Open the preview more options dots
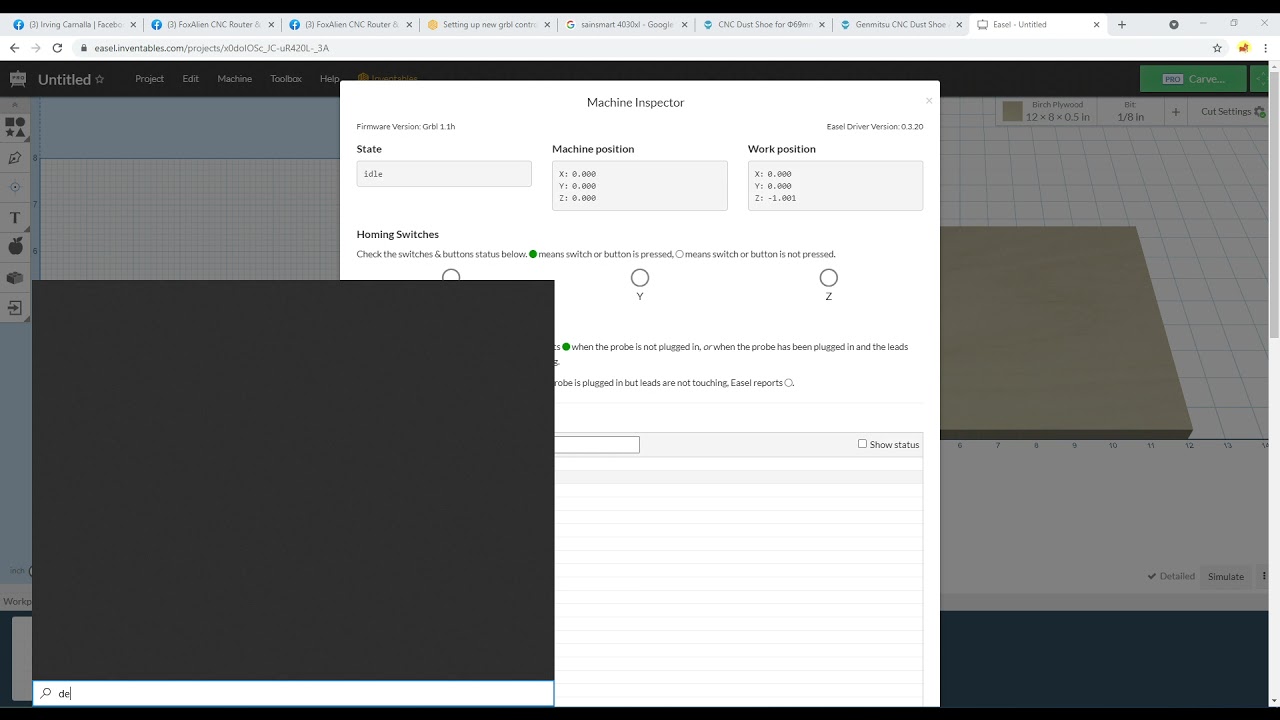The height and width of the screenshot is (720, 1280). pos(1264,576)
